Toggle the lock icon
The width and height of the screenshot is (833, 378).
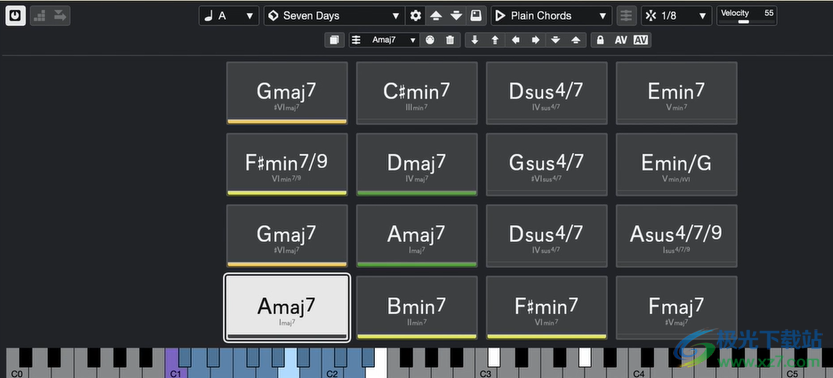600,40
